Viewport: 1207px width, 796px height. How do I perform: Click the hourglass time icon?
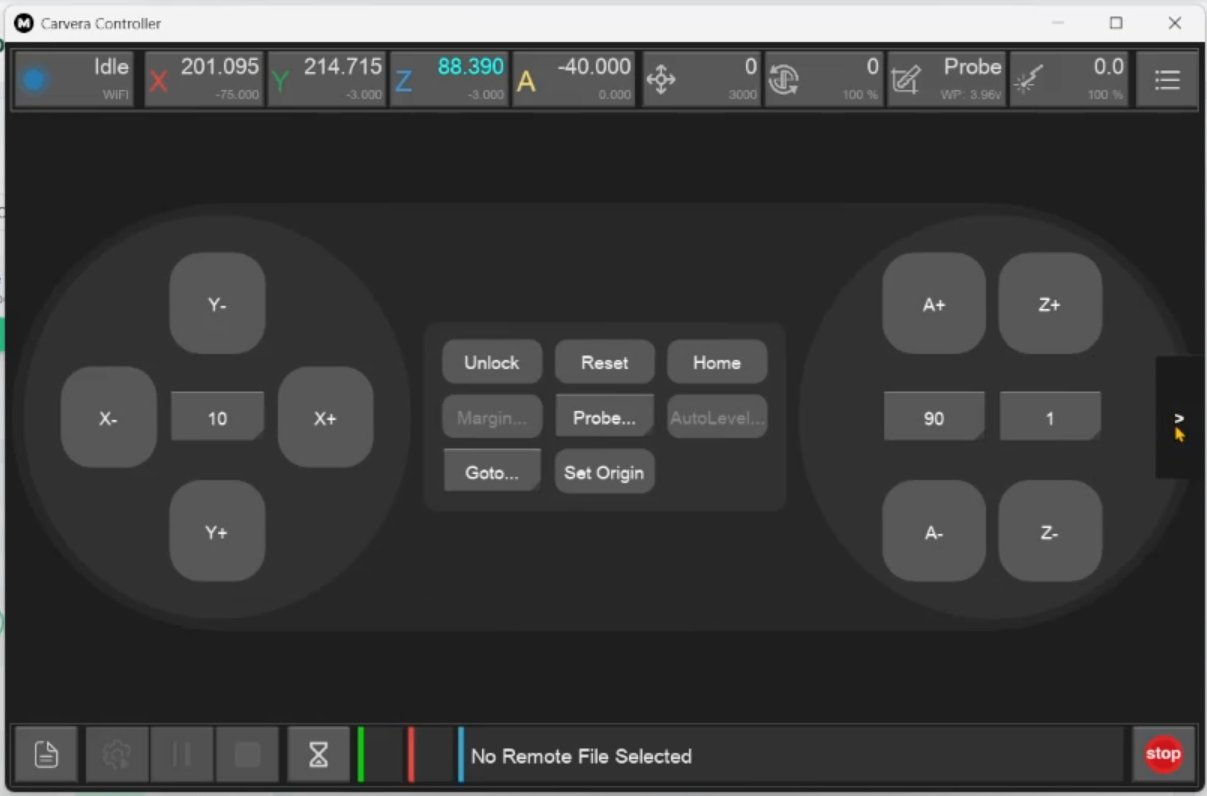click(x=318, y=754)
